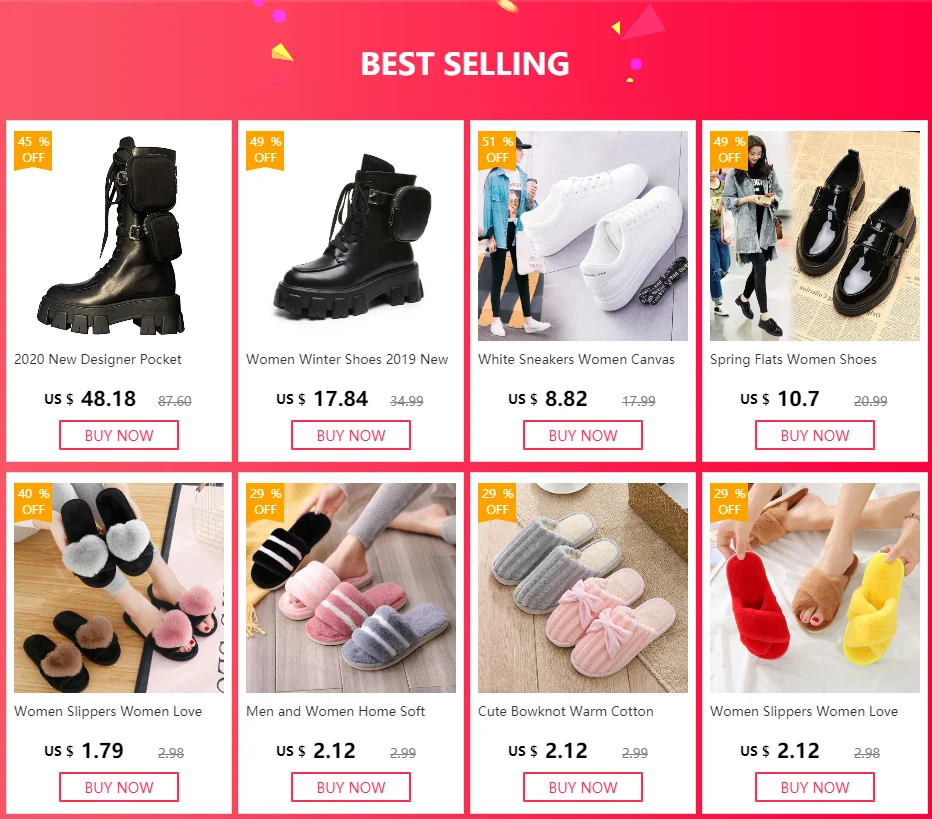Click BUY NOW for $17.84 winter shoes

(351, 435)
